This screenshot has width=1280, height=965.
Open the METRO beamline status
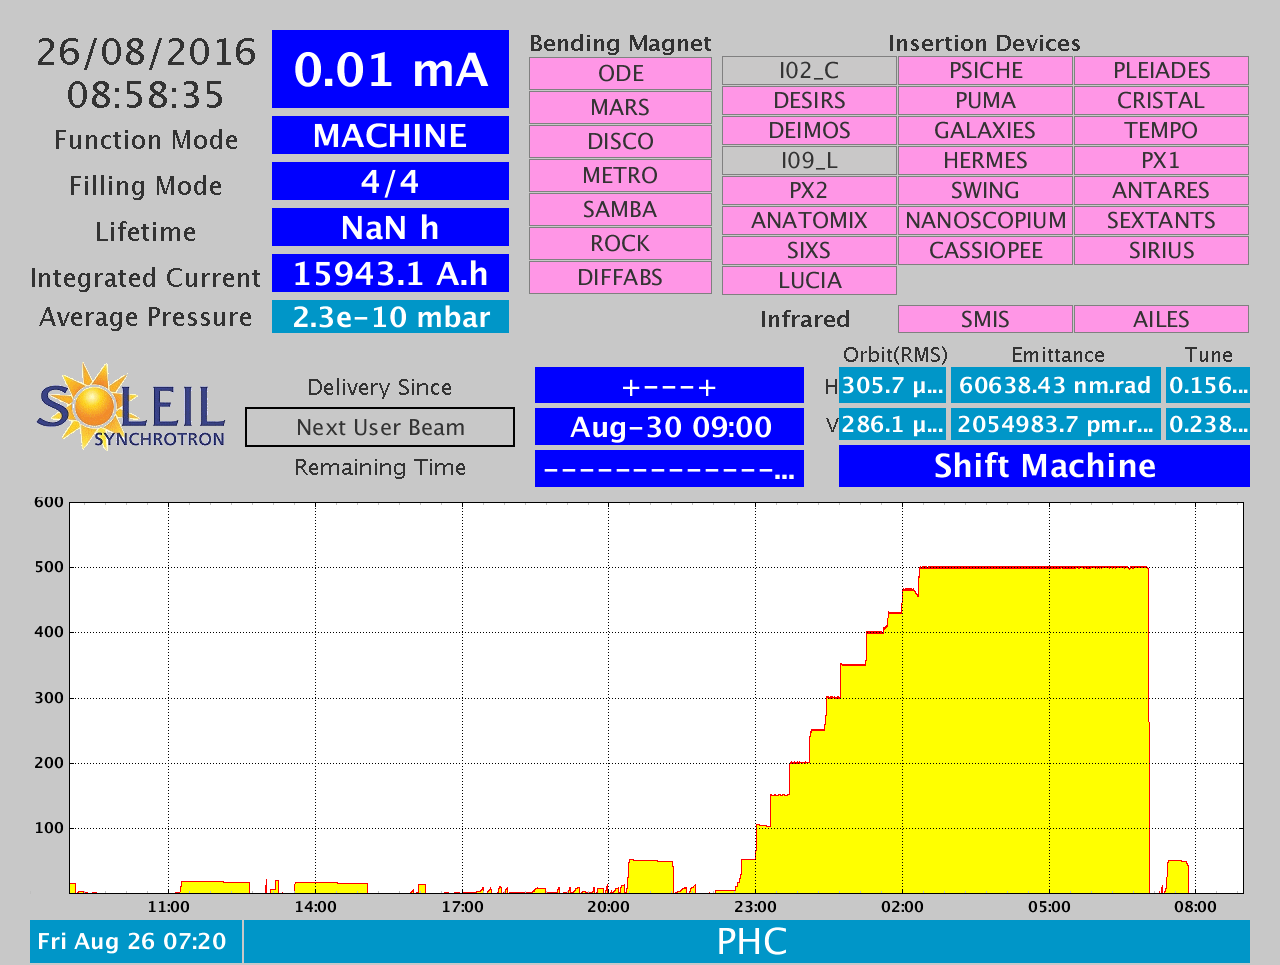[x=620, y=176]
